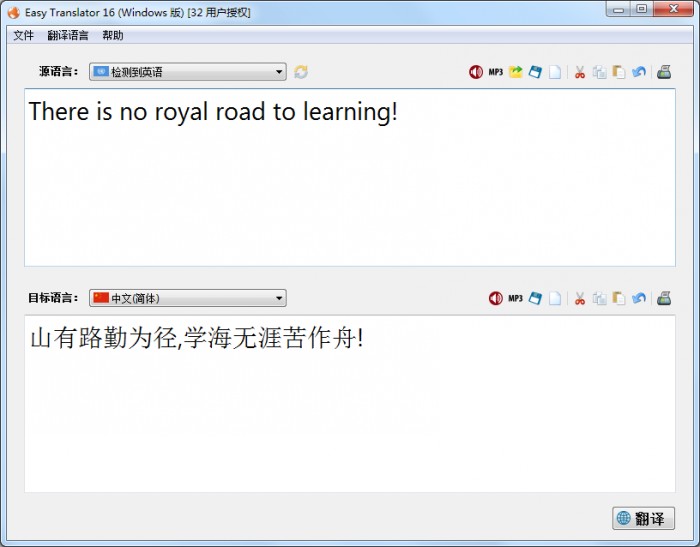This screenshot has width=700, height=547.
Task: Cut translated text with scissors icon
Action: tap(580, 298)
